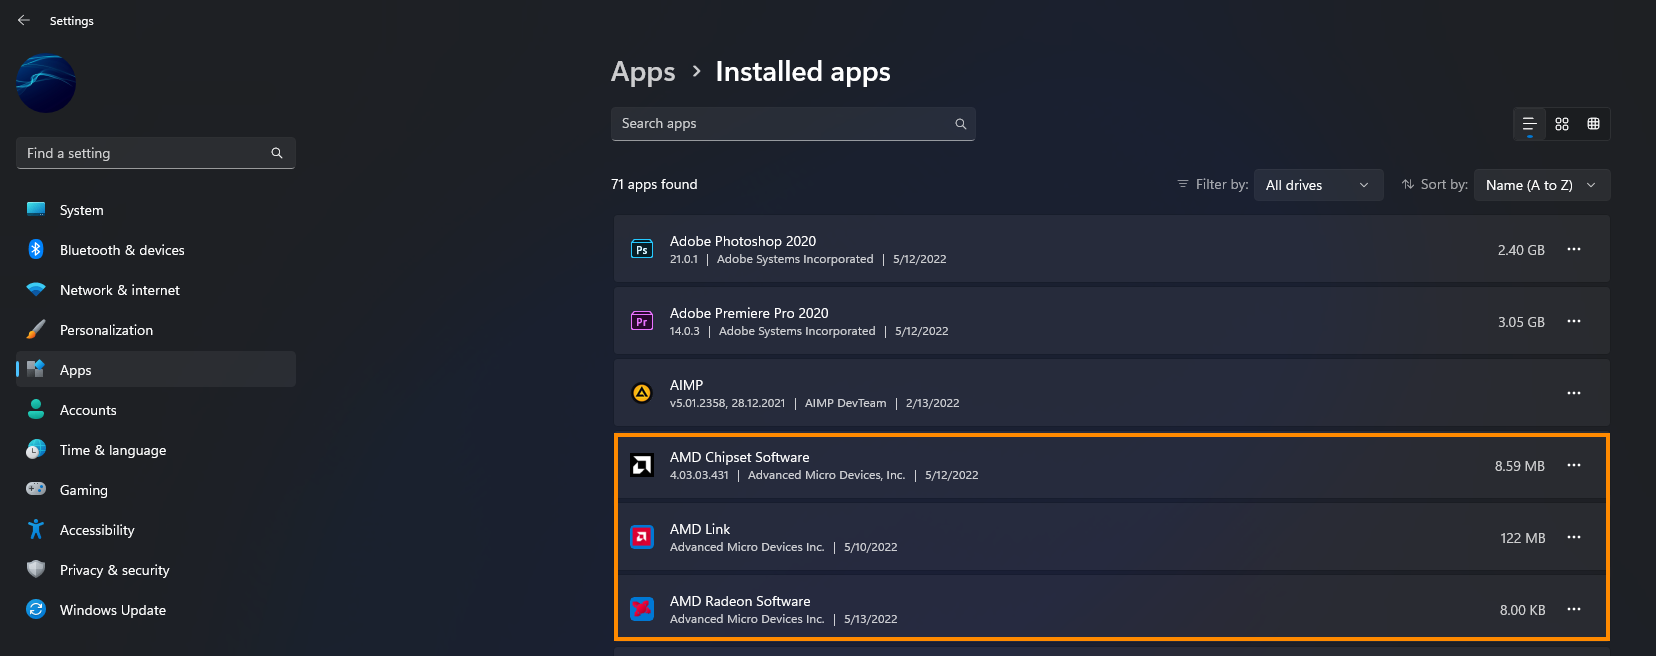Open Accessibility settings

click(x=156, y=530)
